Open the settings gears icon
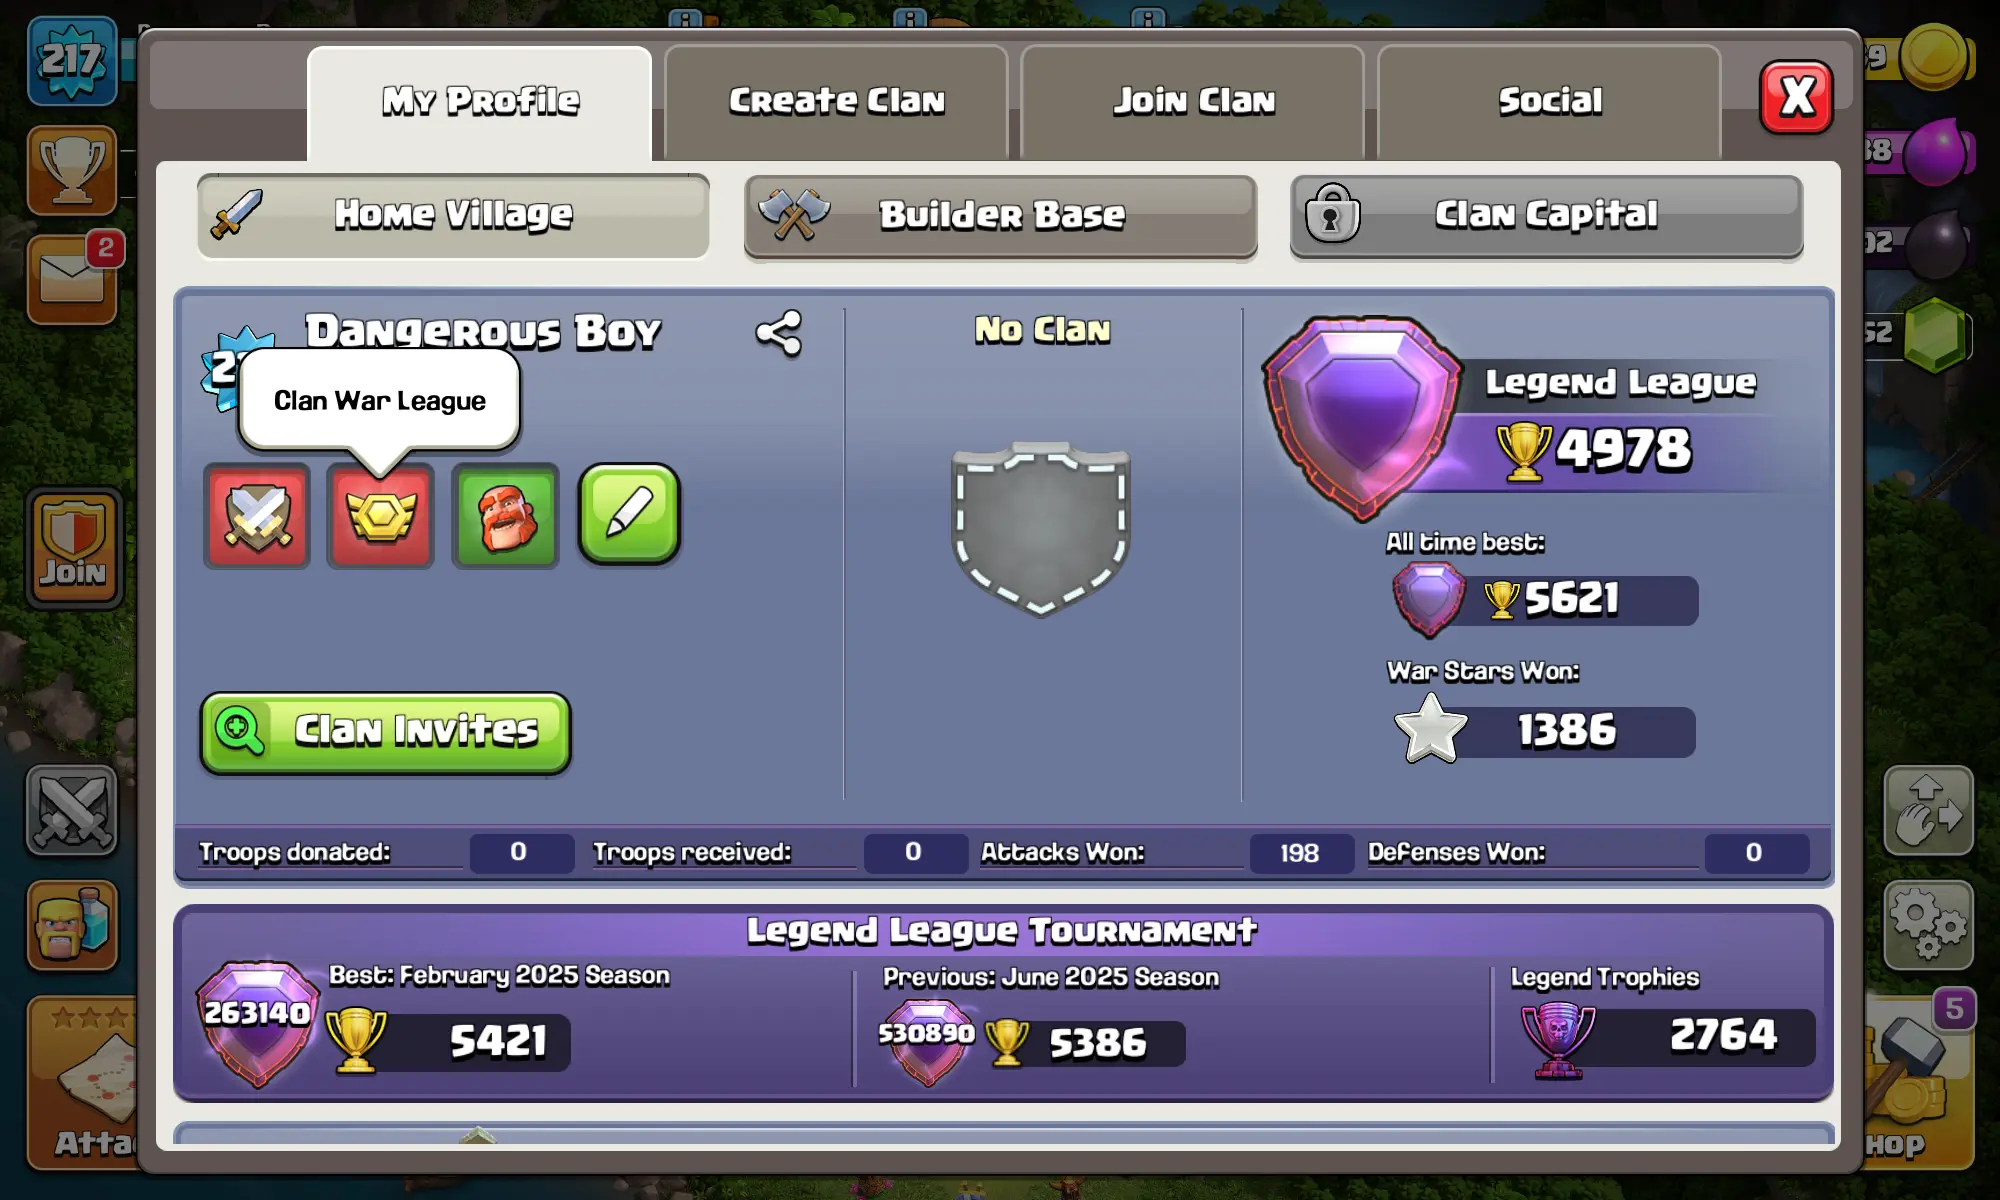The width and height of the screenshot is (2000, 1200). point(1928,925)
